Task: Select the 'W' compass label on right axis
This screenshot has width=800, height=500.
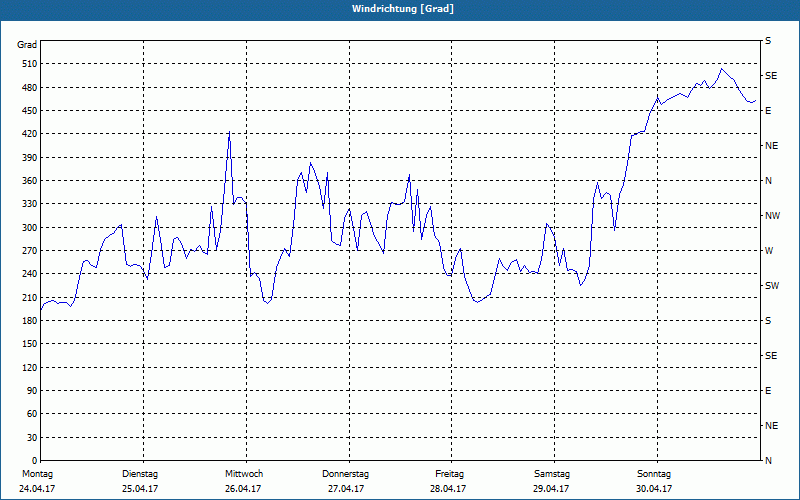Action: click(769, 251)
